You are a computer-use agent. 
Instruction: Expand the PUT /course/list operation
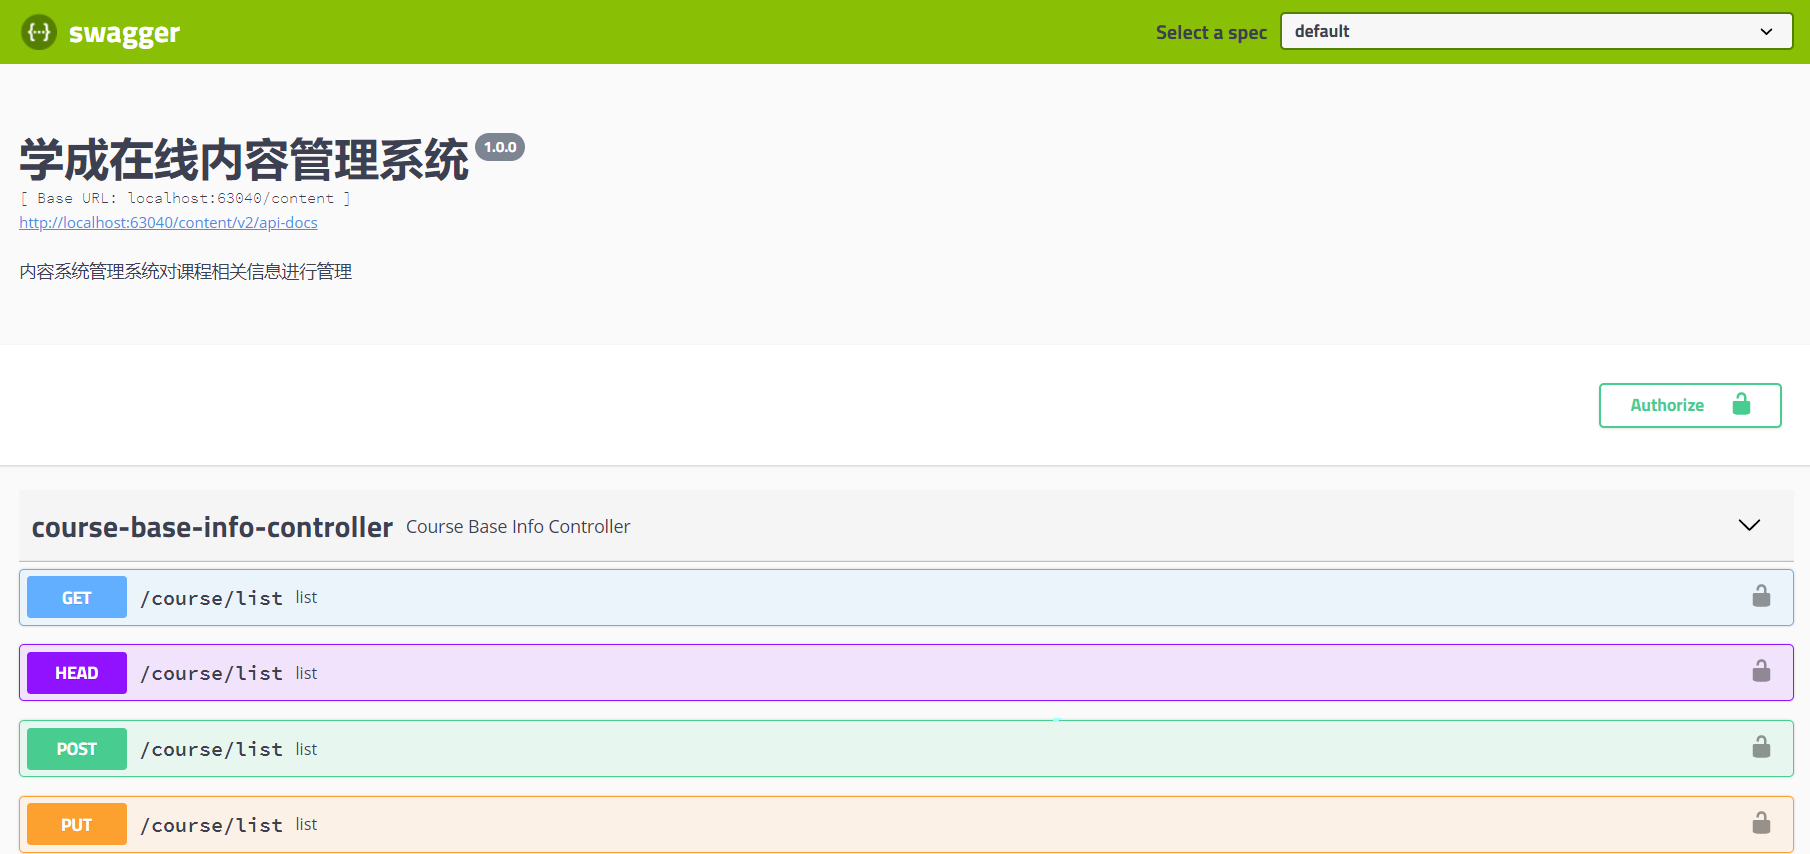pos(906,824)
